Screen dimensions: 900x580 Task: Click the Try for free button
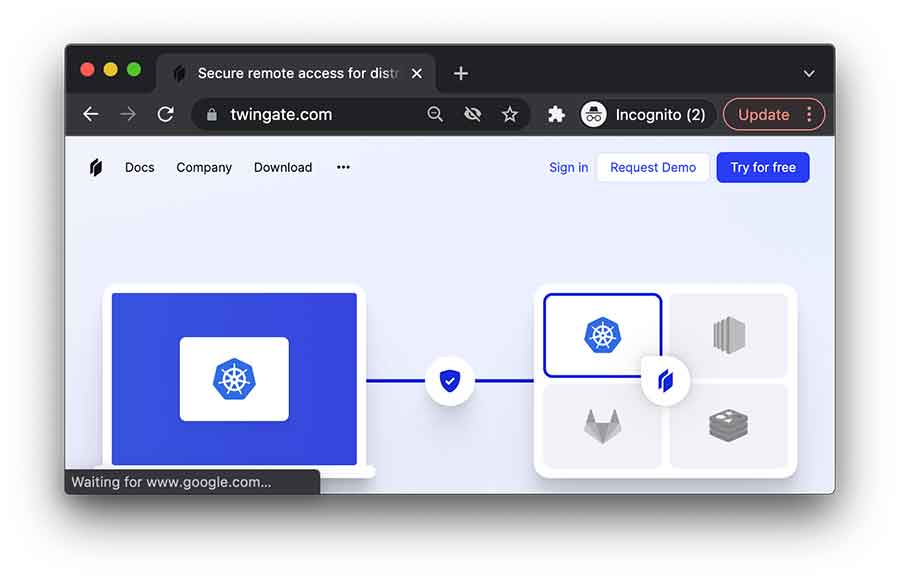pyautogui.click(x=763, y=167)
